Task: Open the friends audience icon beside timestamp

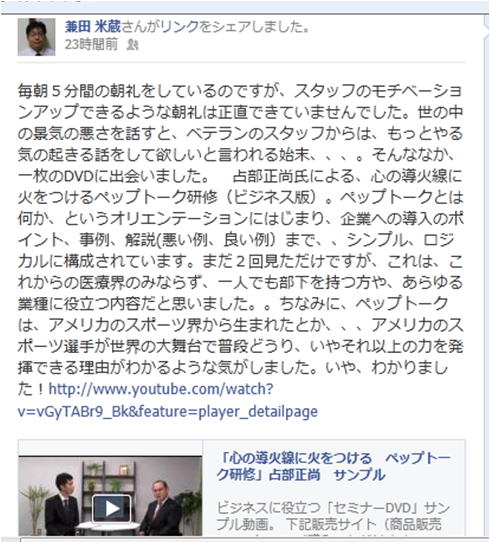Action: click(132, 45)
